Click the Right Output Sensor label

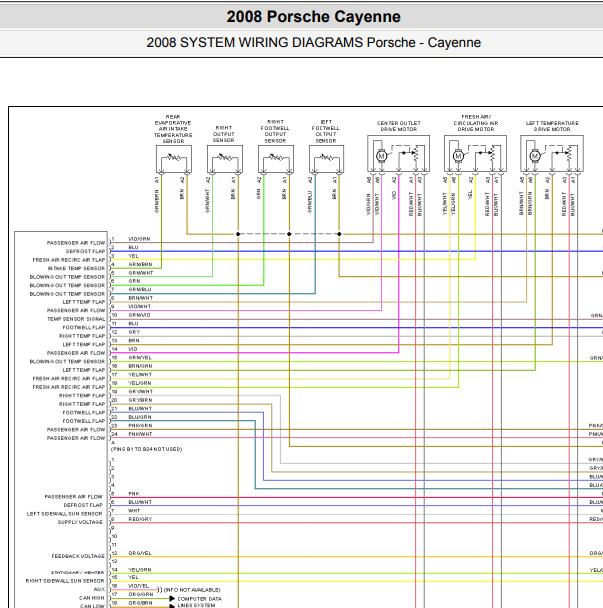(x=224, y=134)
